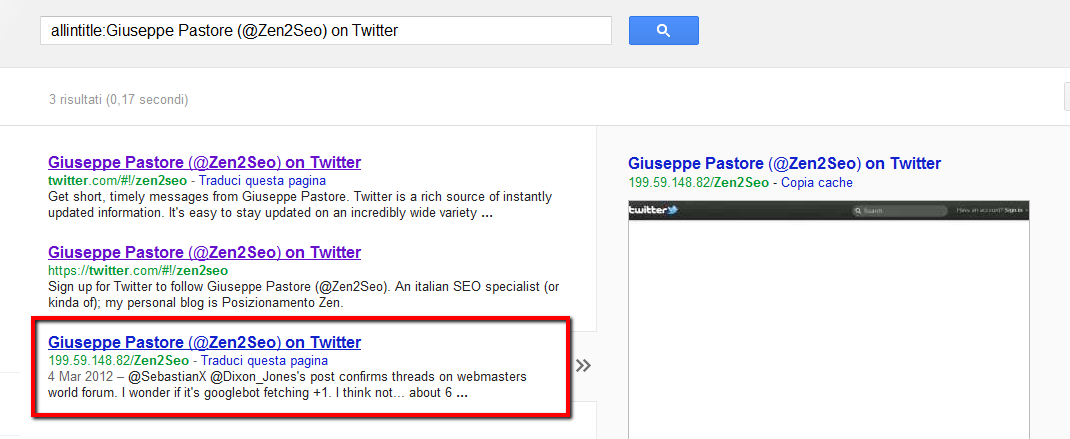Click the double-chevron preview arrow beside the third result

pyautogui.click(x=584, y=365)
